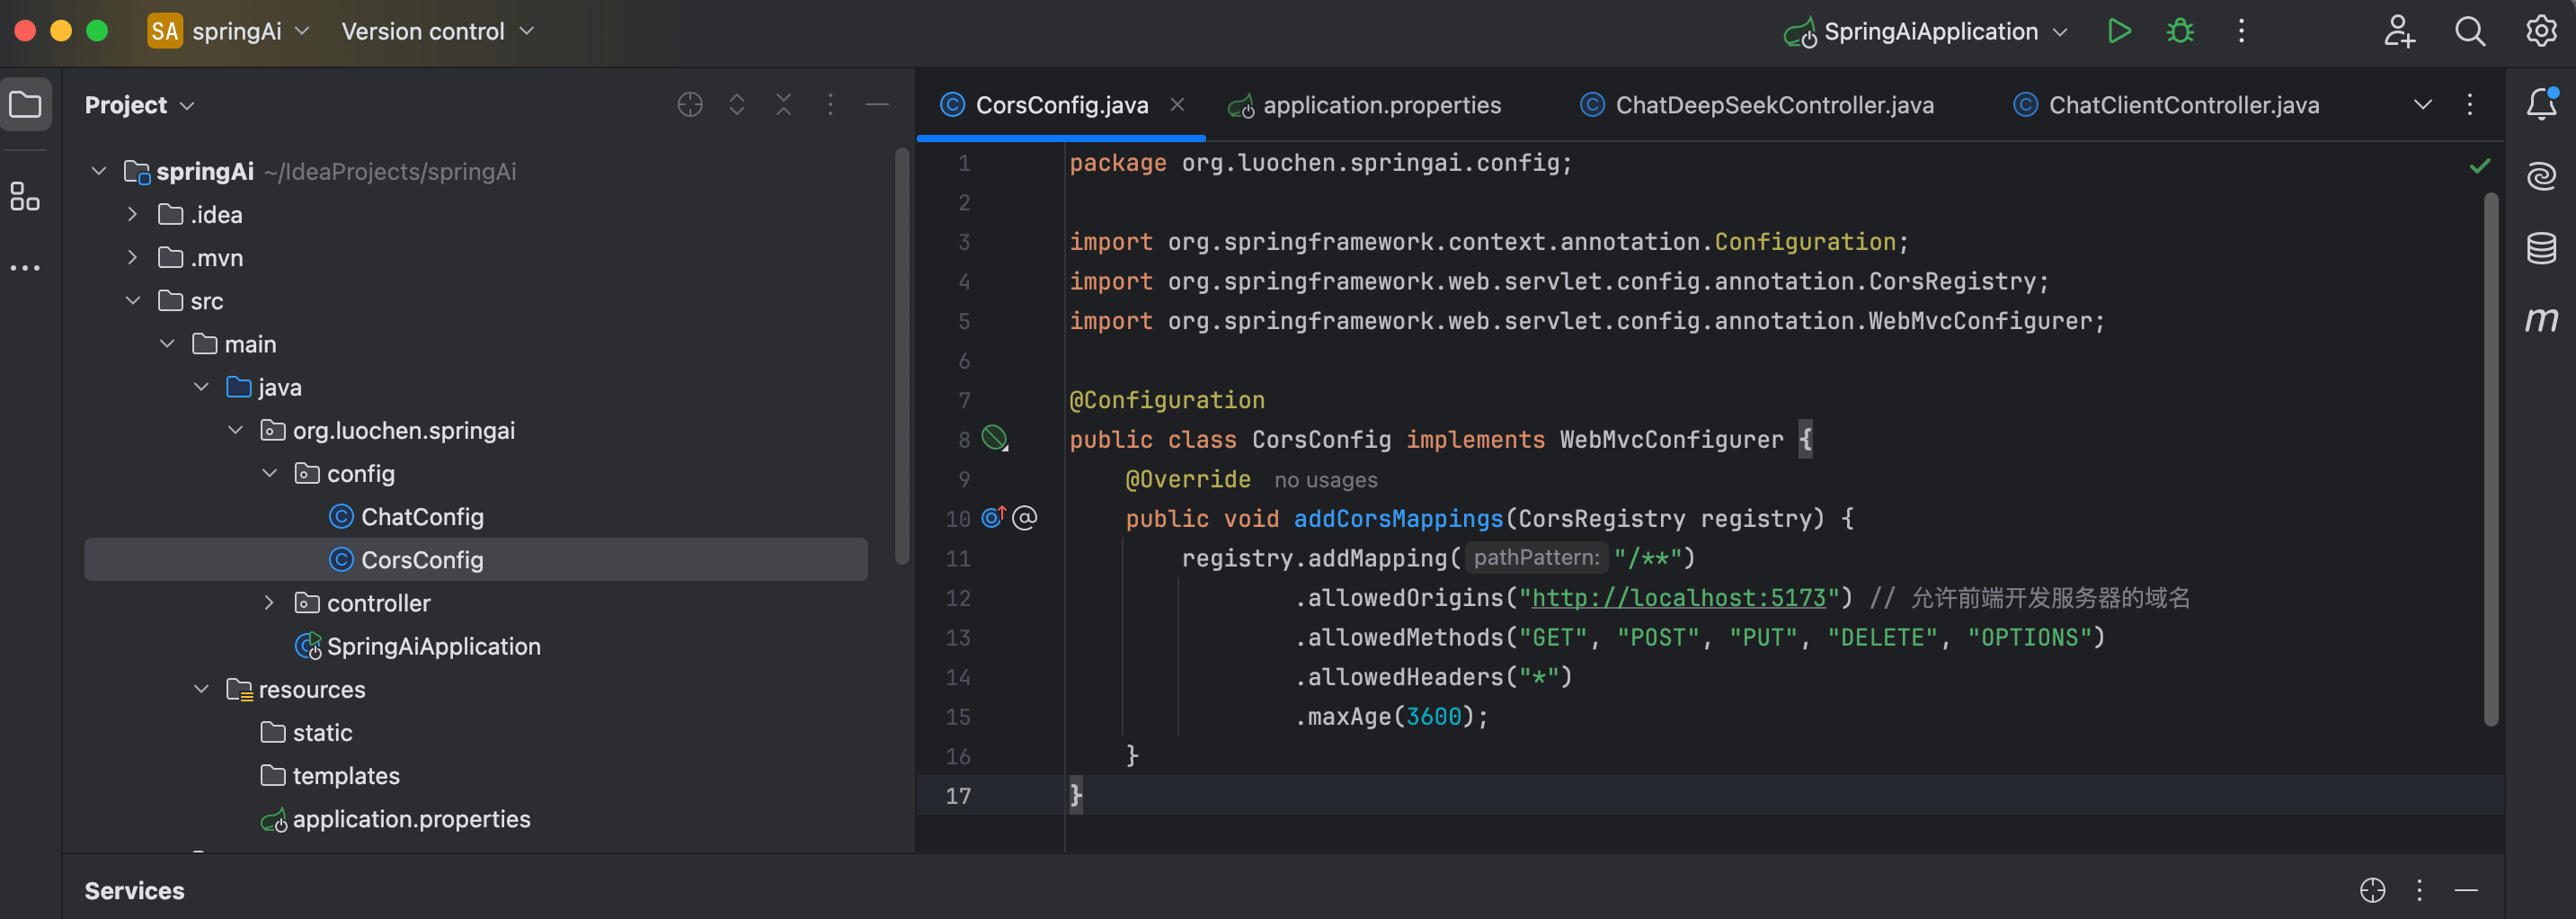Expand the .idea folder
The image size is (2576, 919).
coord(132,214)
